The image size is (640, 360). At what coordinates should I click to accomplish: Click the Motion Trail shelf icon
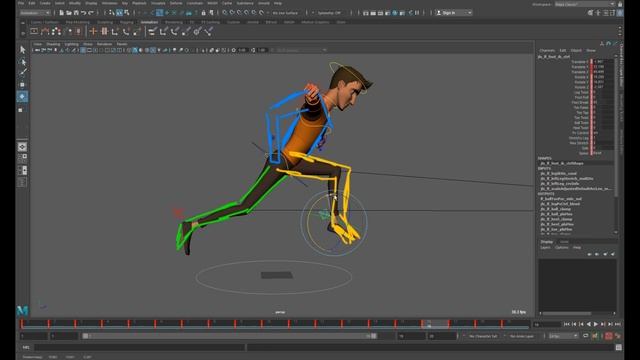(45, 31)
